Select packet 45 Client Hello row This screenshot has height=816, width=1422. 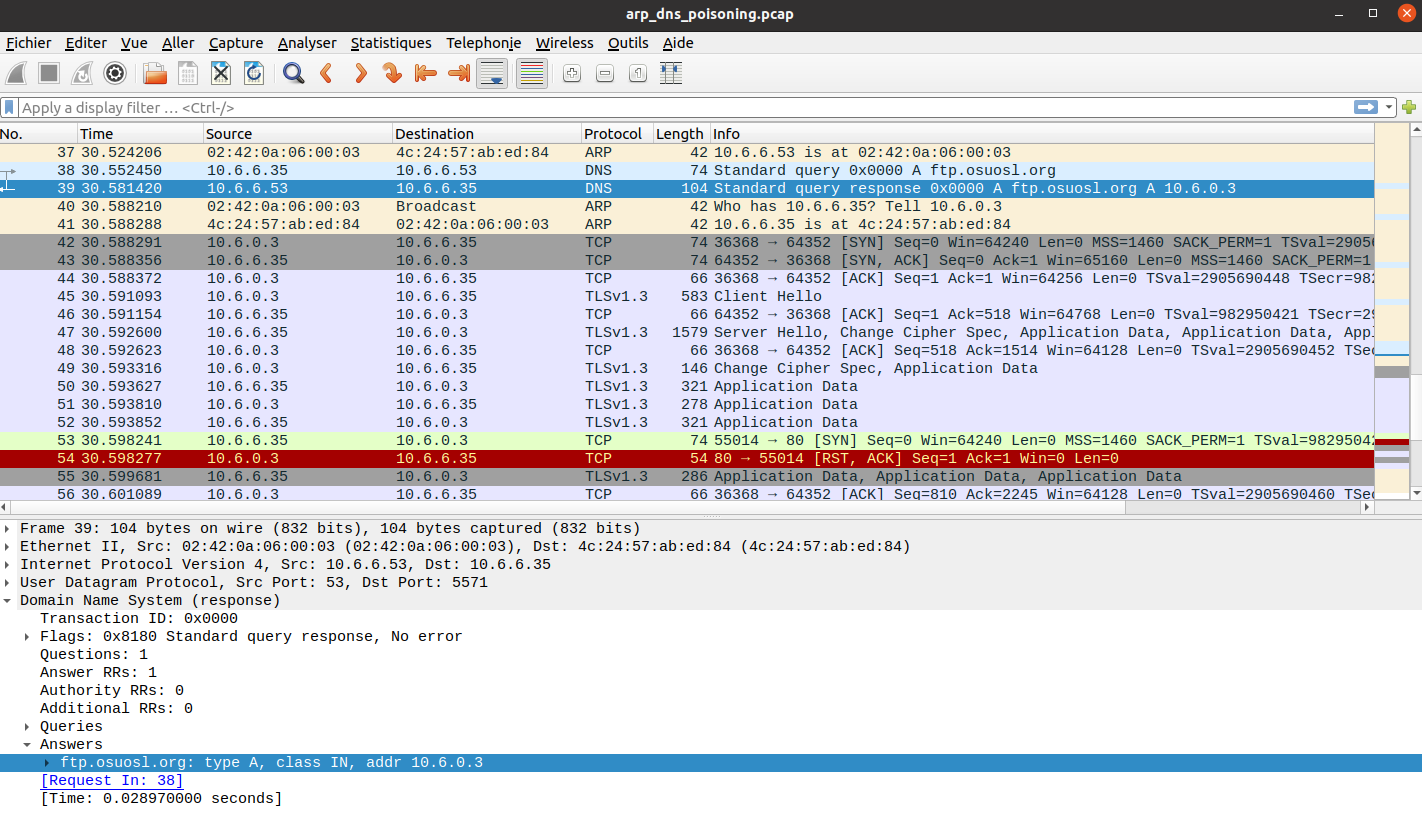pyautogui.click(x=687, y=297)
